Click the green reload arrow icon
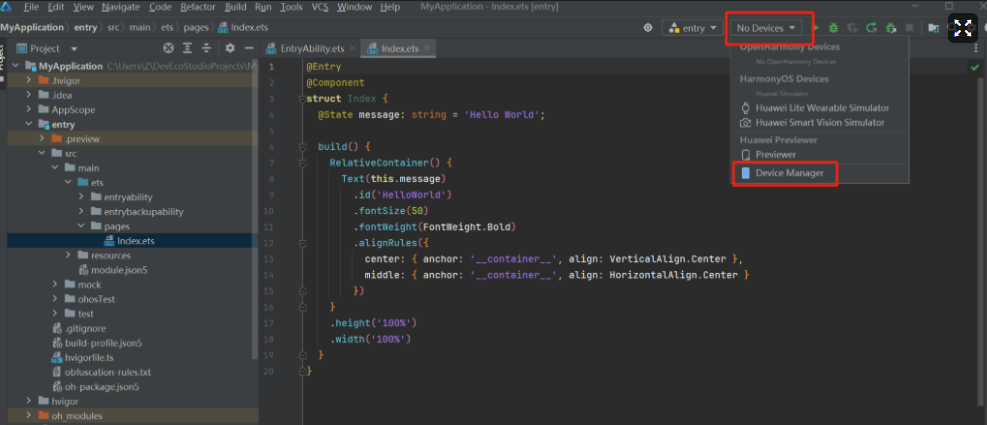This screenshot has height=425, width=987. tap(872, 28)
